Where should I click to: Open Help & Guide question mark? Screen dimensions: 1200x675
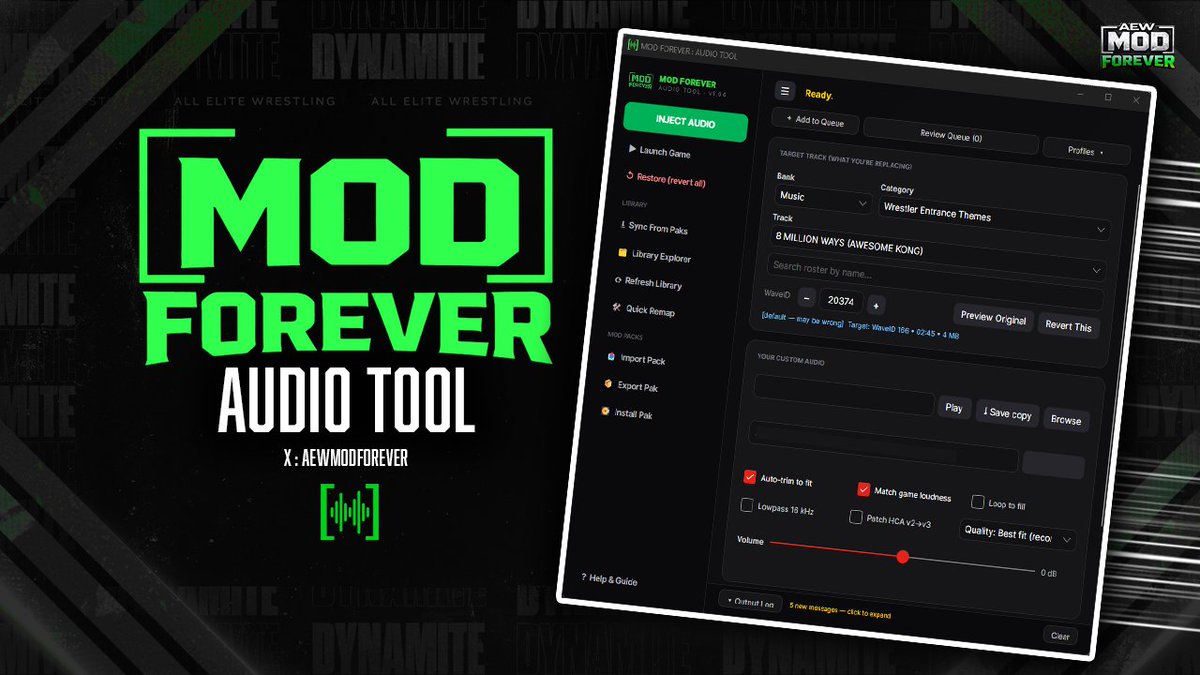click(584, 578)
